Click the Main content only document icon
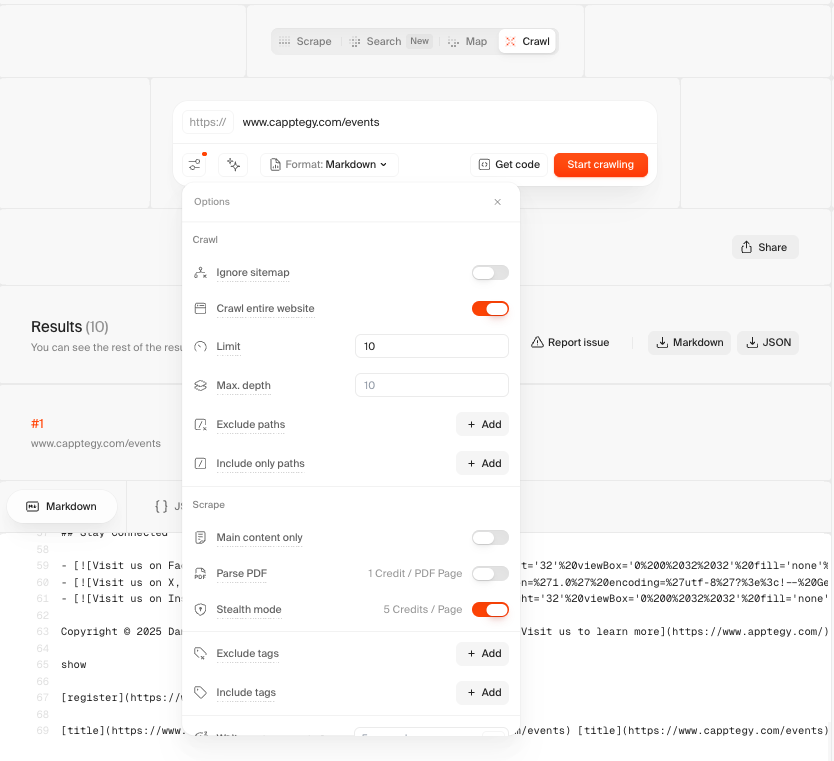The image size is (834, 761). pyautogui.click(x=201, y=538)
